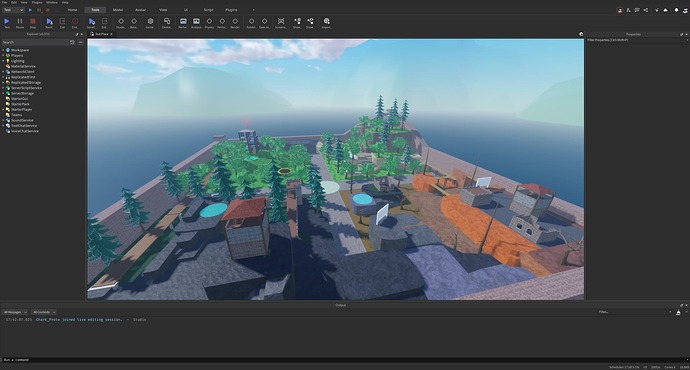This screenshot has height=370, width=690.
Task: Expand the StarterPlayer service node
Action: [x=3, y=110]
